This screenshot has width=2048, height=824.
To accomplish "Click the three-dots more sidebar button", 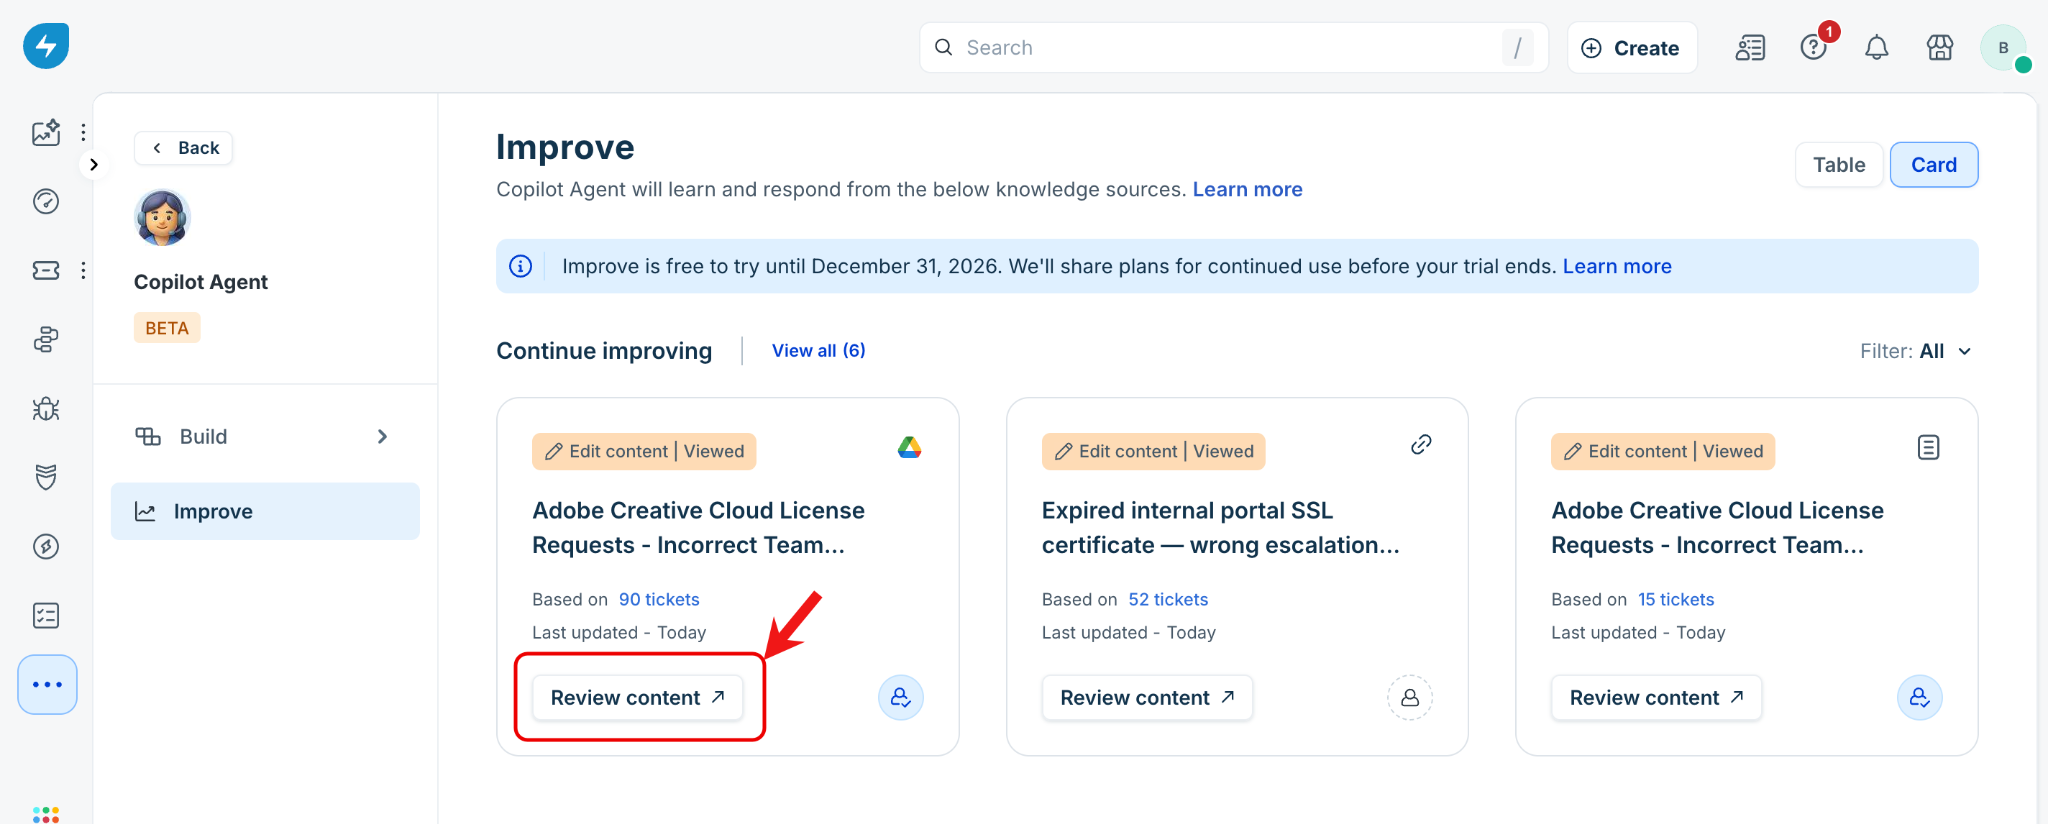I will click(x=47, y=685).
